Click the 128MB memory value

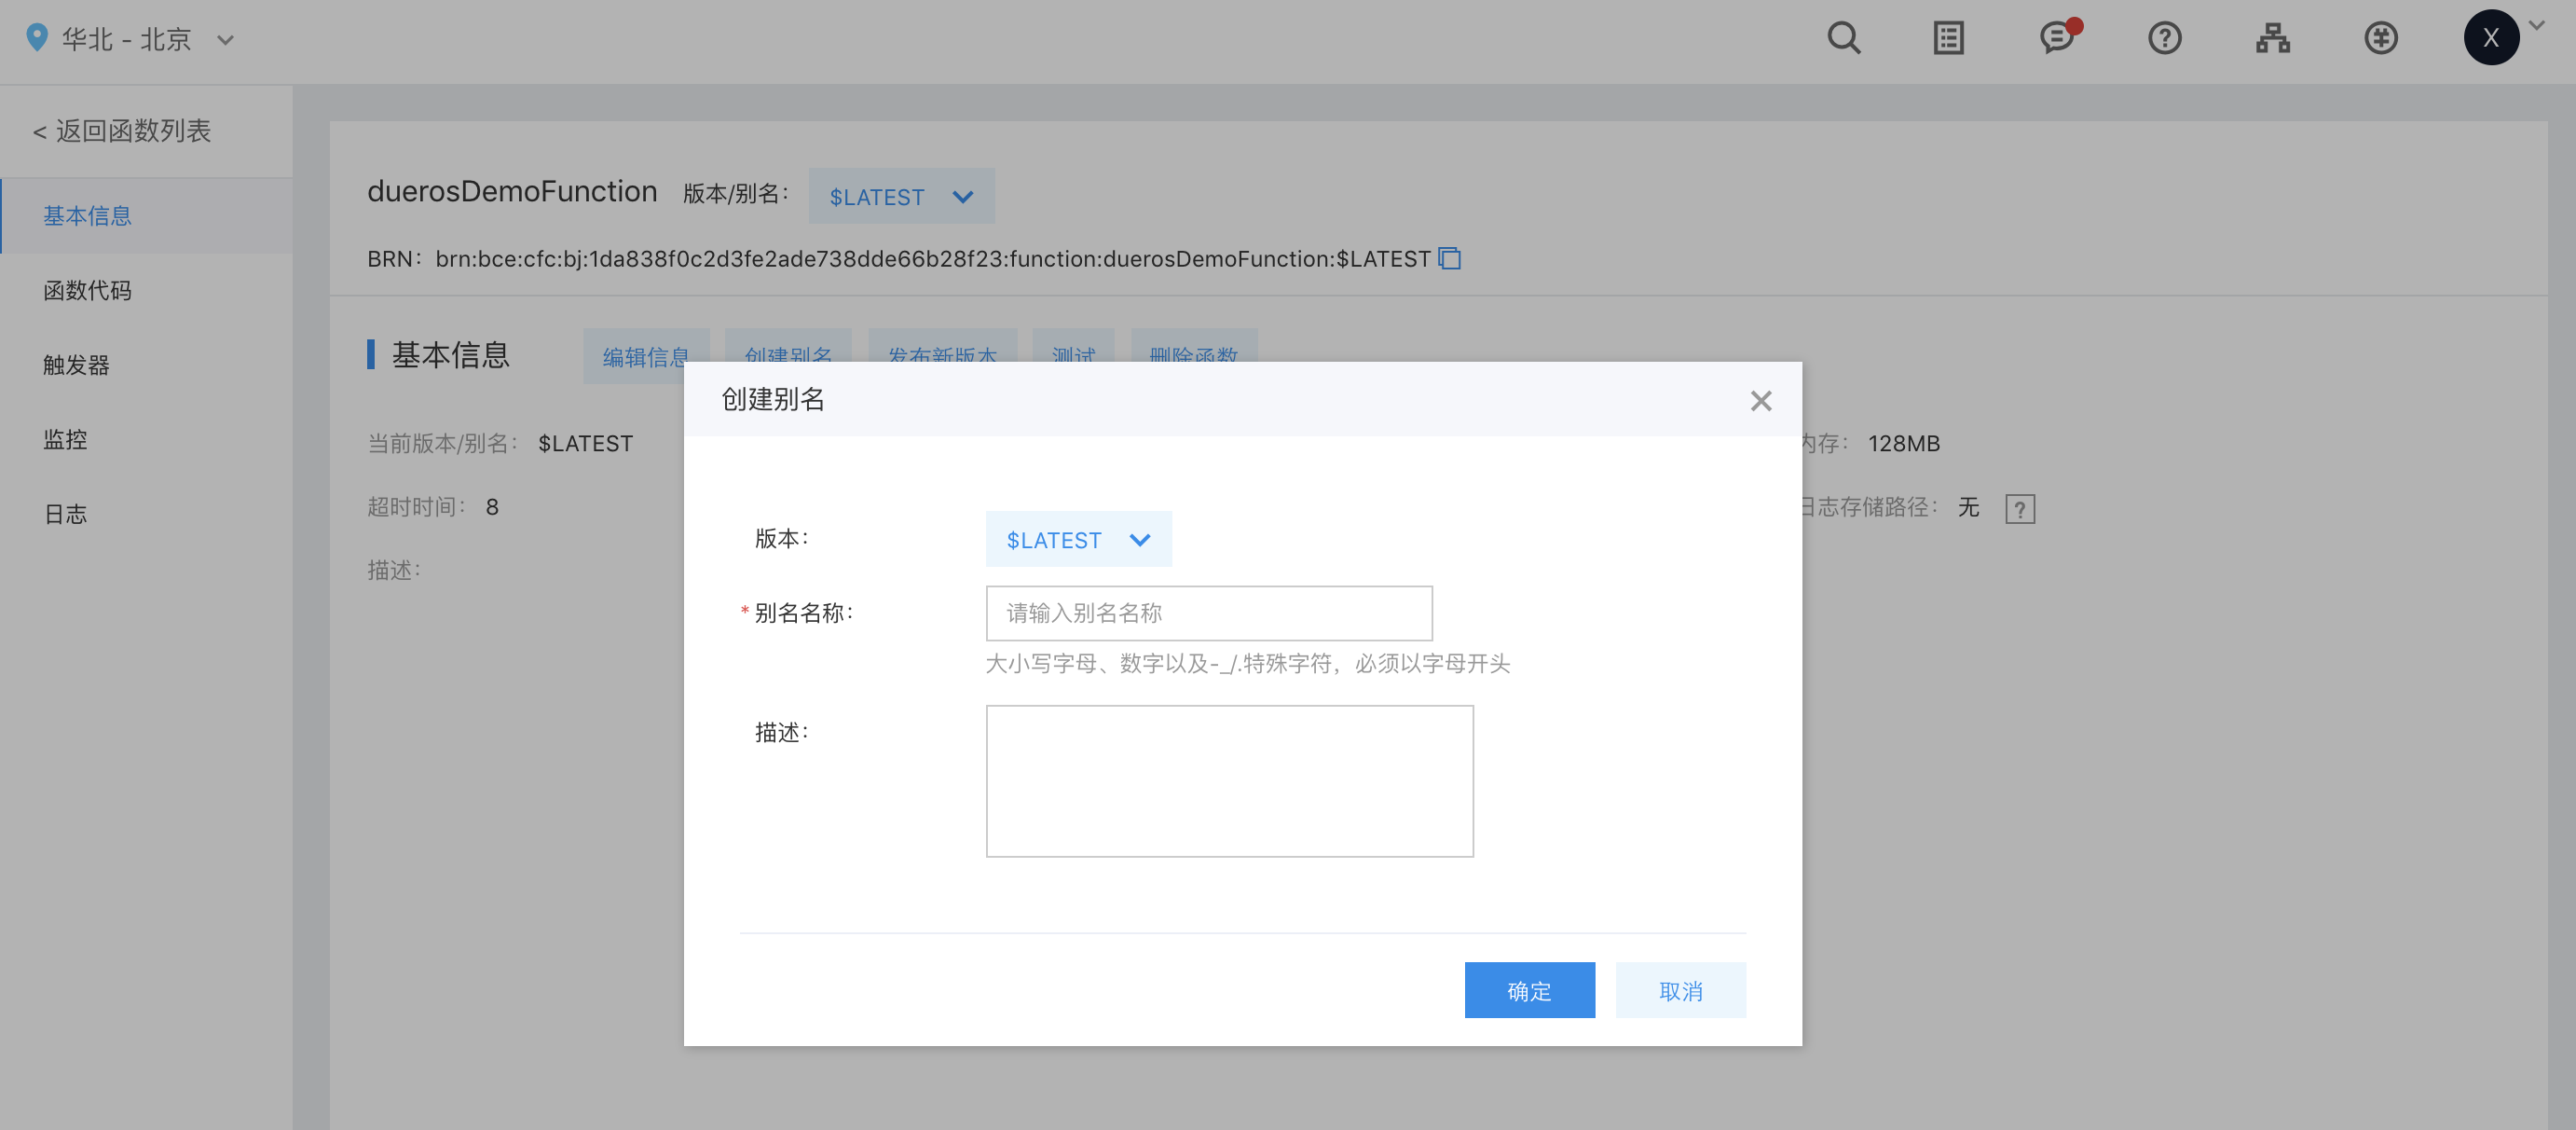click(x=1903, y=443)
